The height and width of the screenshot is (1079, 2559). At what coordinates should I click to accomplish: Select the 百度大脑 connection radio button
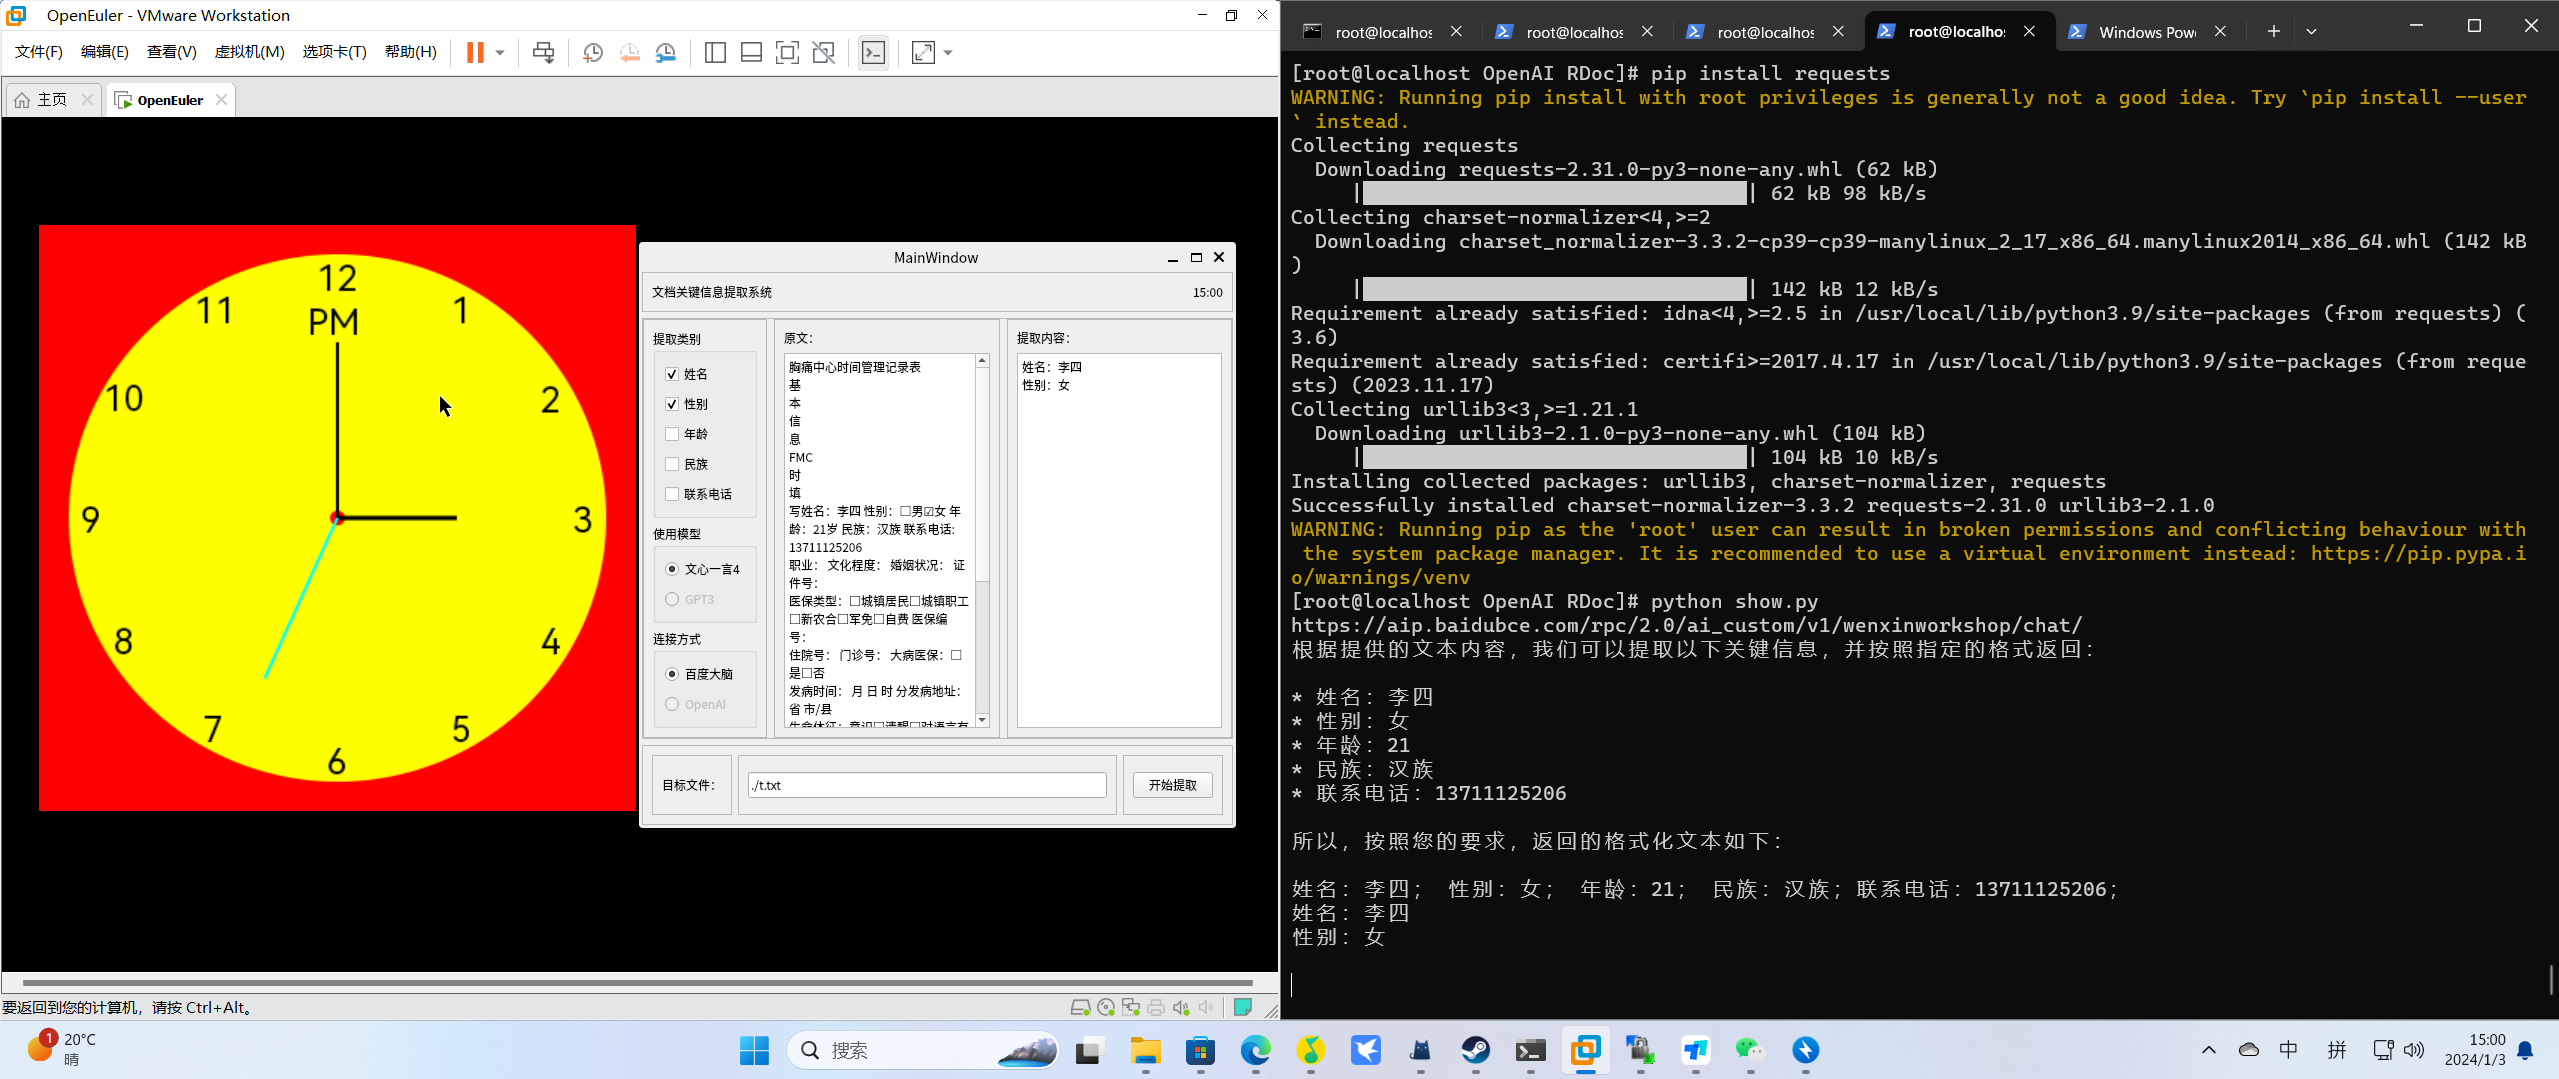click(x=672, y=674)
